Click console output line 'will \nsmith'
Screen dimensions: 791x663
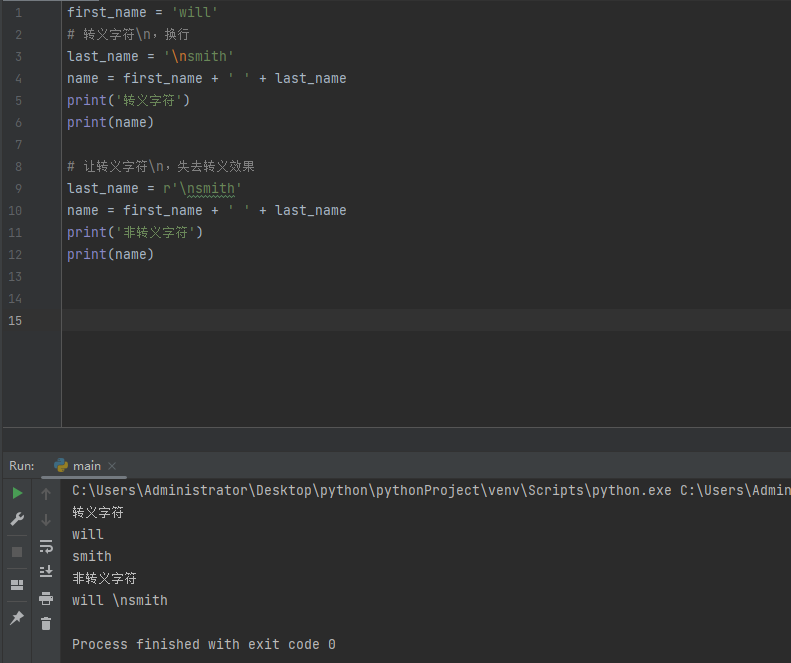[x=120, y=600]
